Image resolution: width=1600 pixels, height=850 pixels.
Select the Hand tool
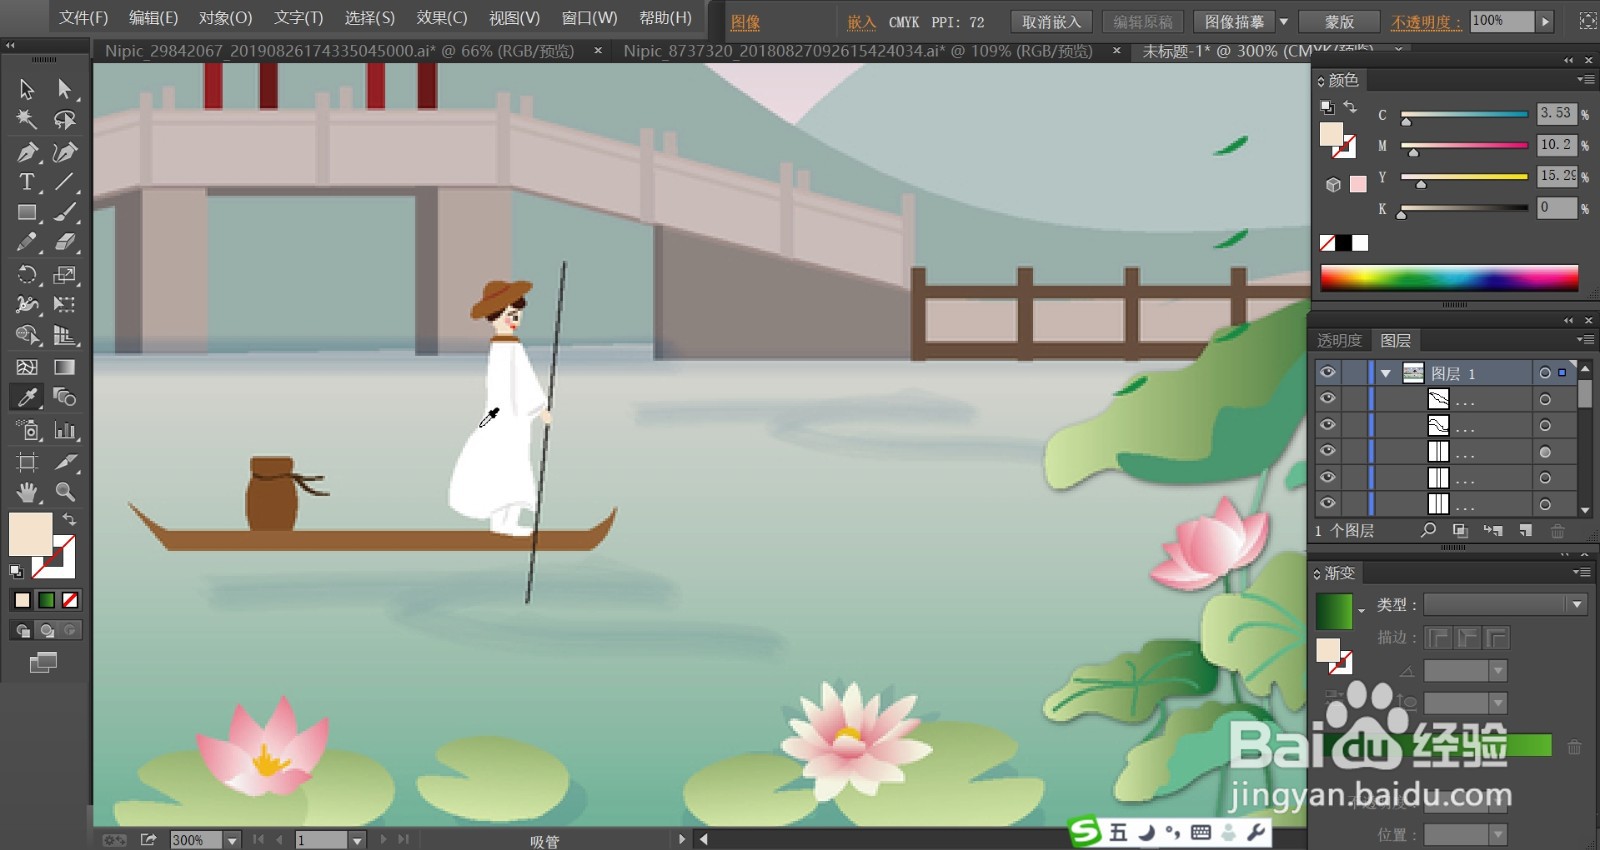tap(27, 492)
